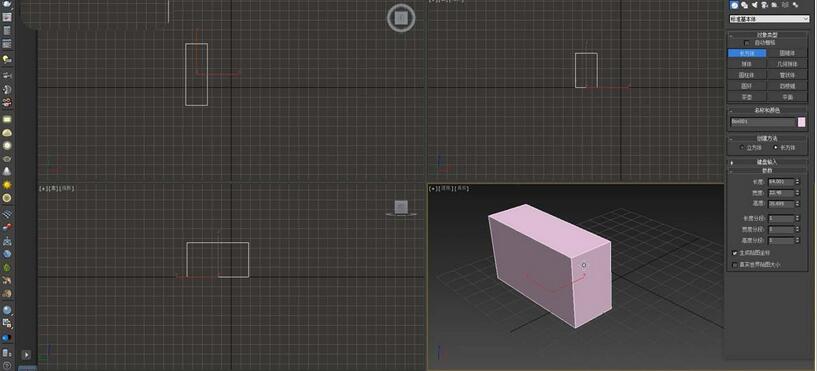Screen dimensions: 817x371
Task: Open the 标准基本体 primitives dropdown
Action: [769, 19]
